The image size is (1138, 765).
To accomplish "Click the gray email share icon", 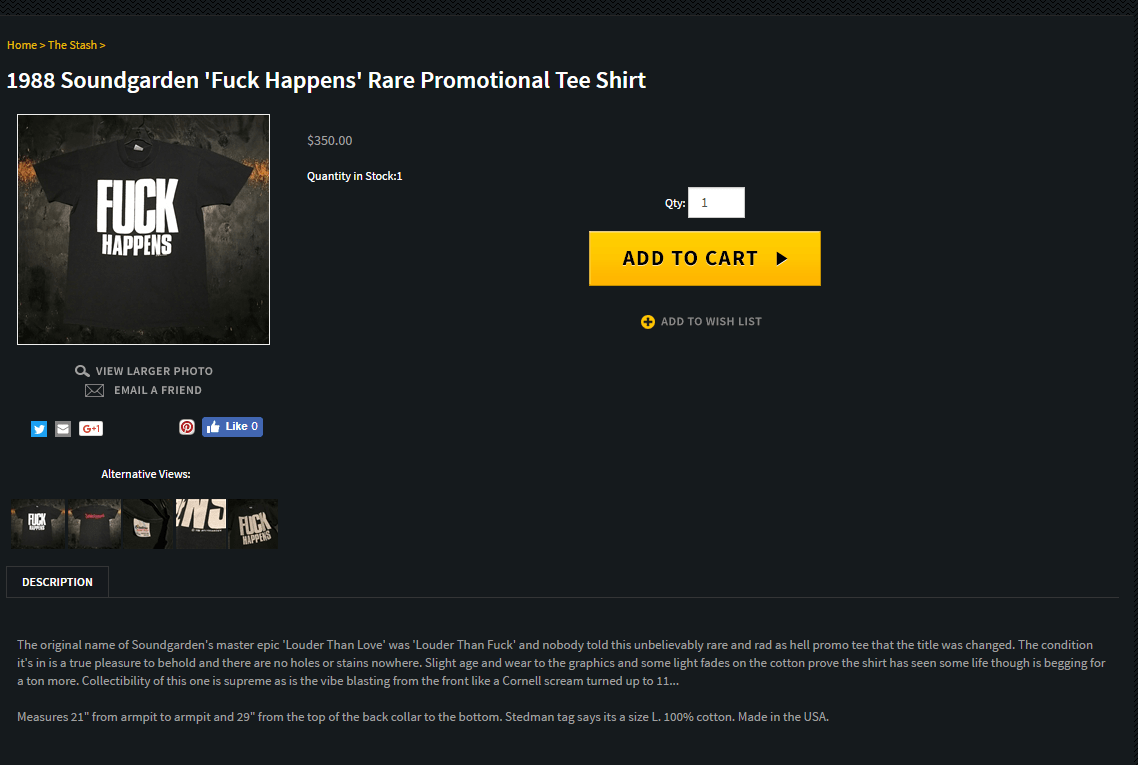I will click(x=63, y=429).
